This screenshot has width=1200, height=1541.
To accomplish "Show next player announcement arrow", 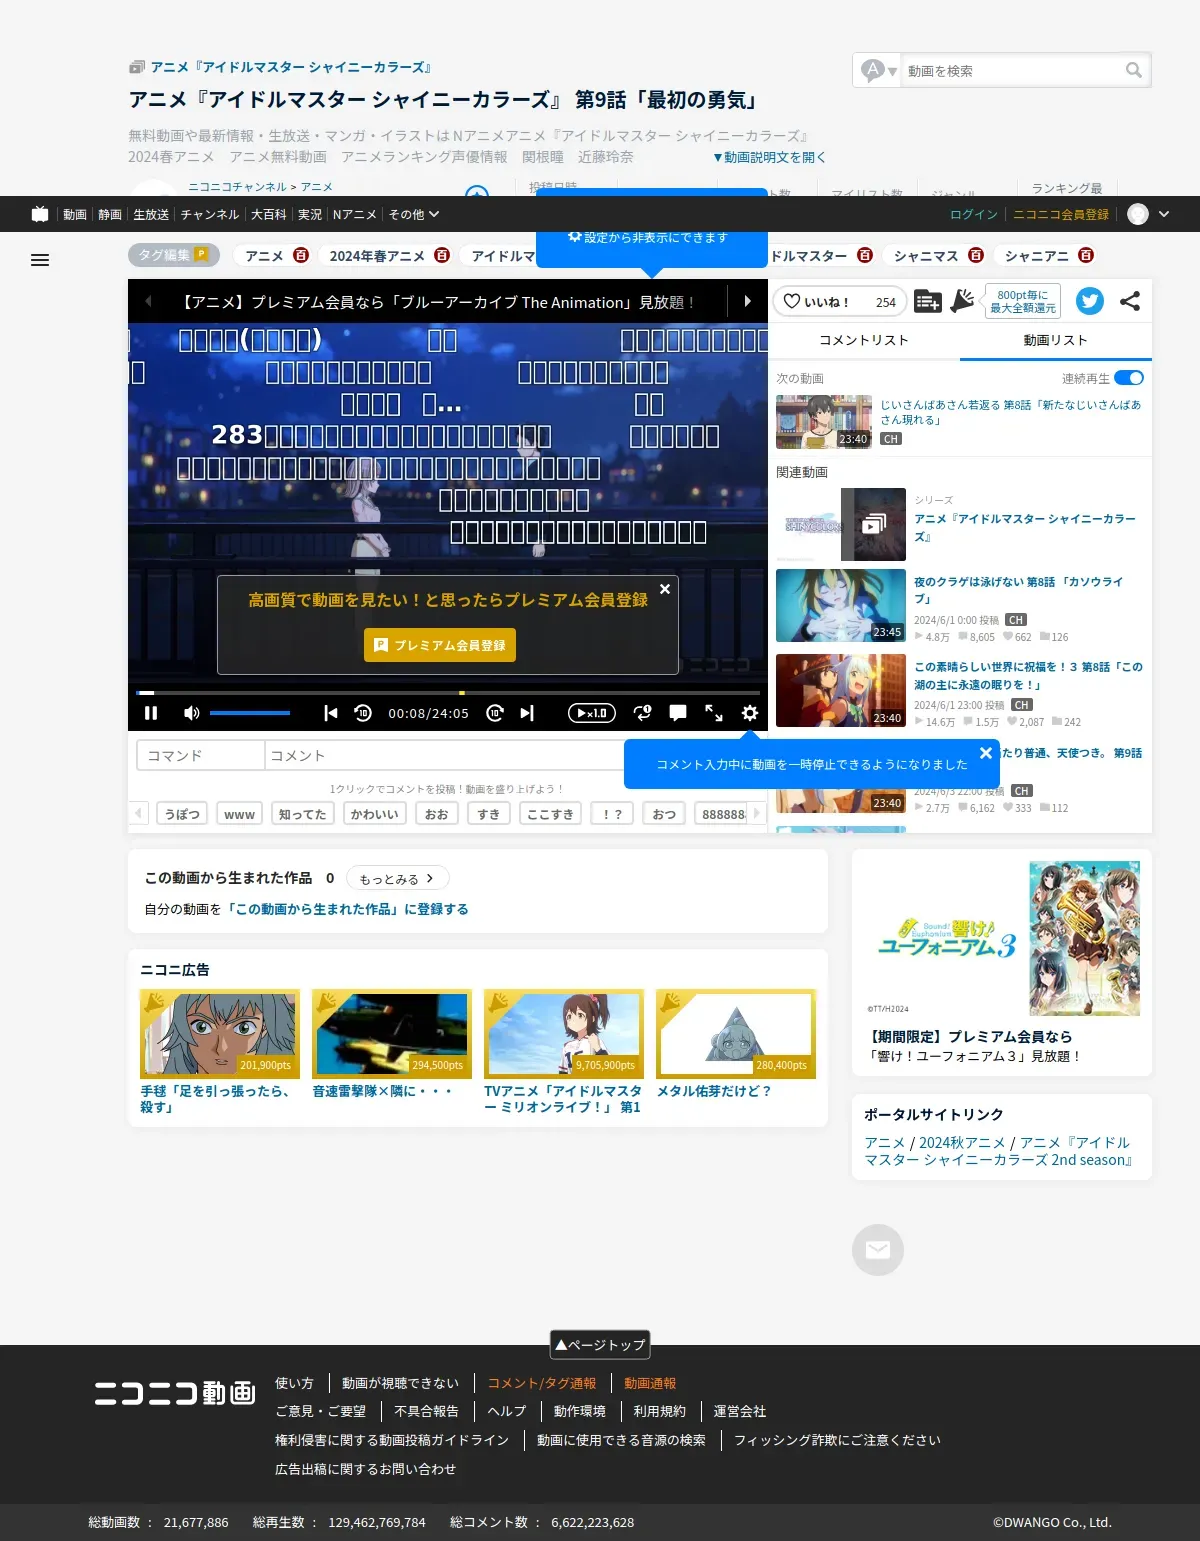I will coord(747,301).
